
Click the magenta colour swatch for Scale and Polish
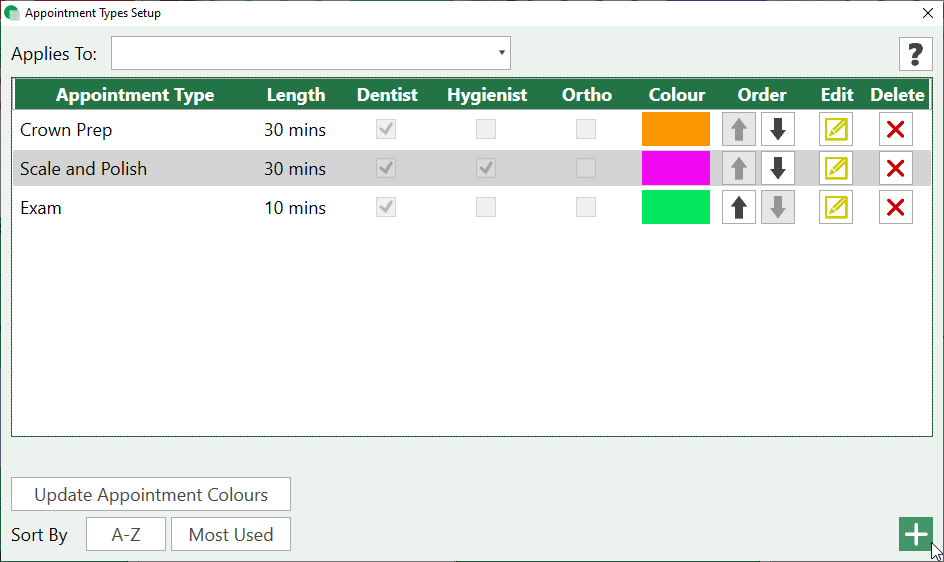tap(676, 169)
